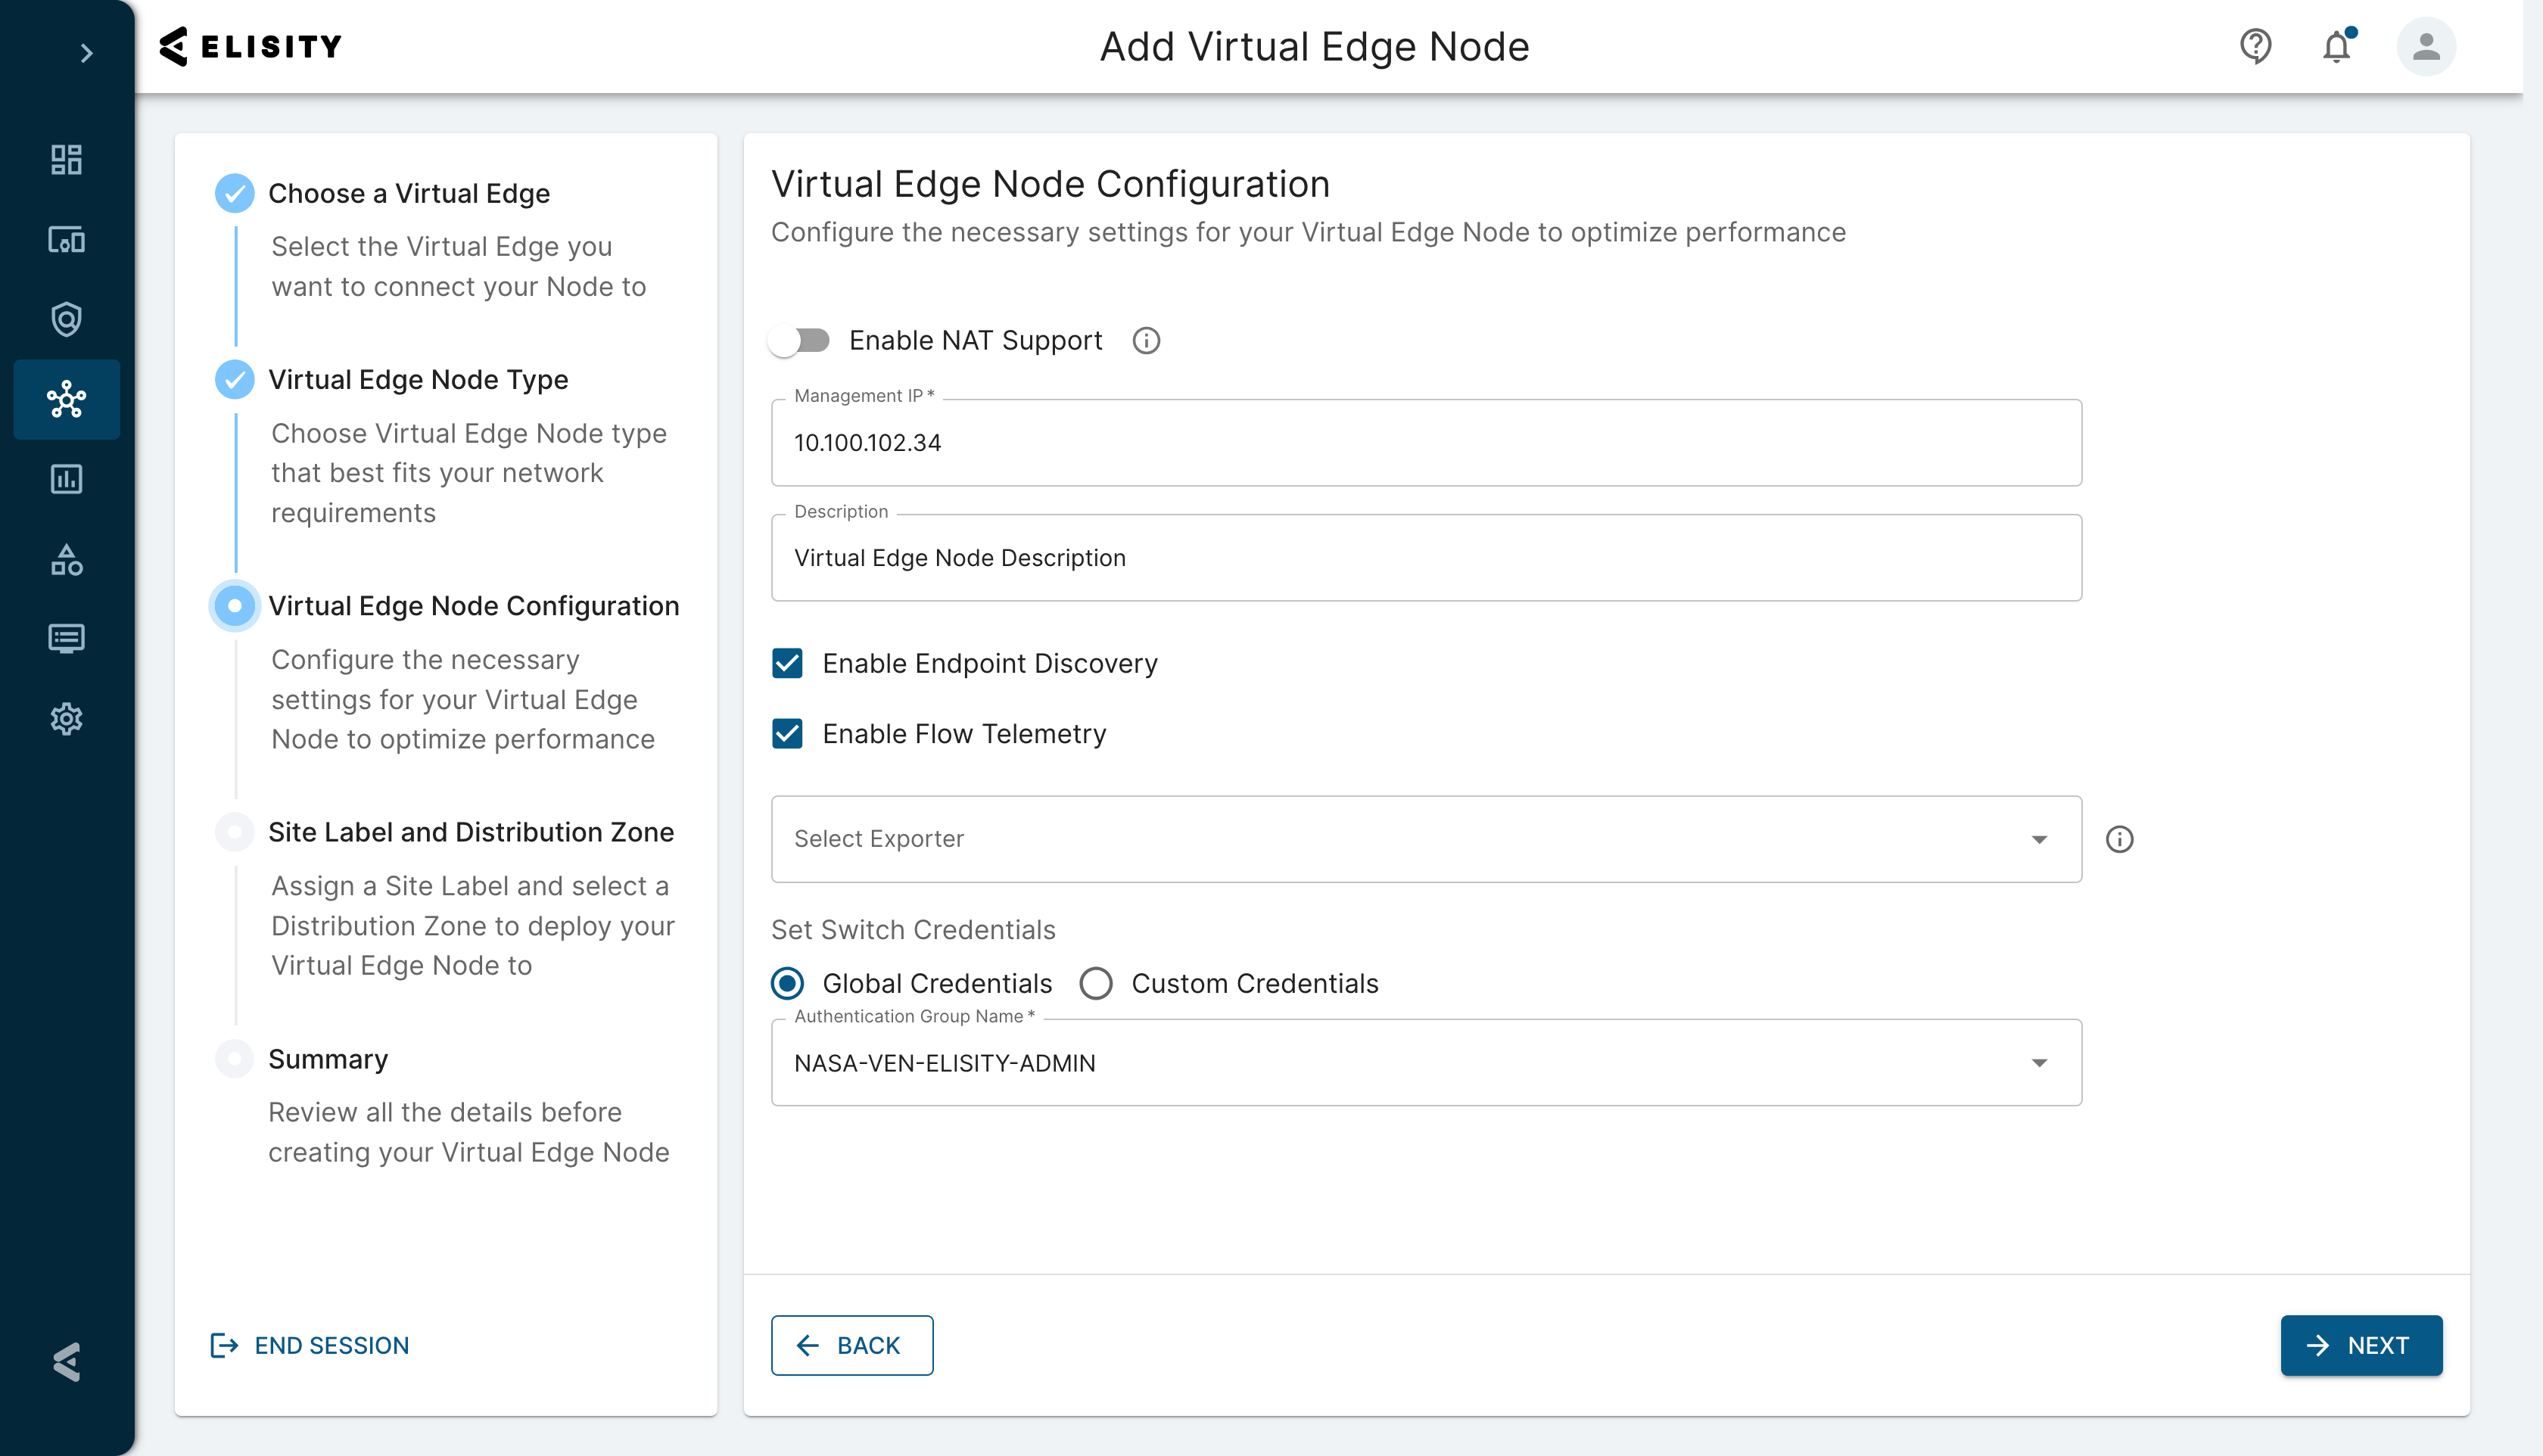Toggle the Enable NAT Support switch

pyautogui.click(x=800, y=341)
